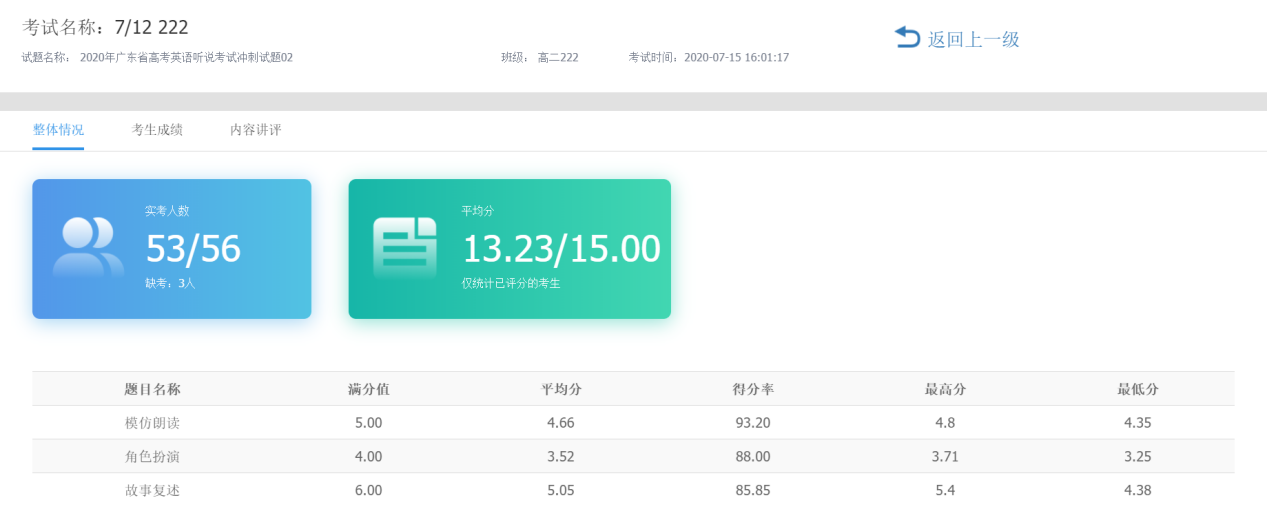Click the exam time 2020-07-15 16:01:17
This screenshot has width=1267, height=516.
pos(737,58)
